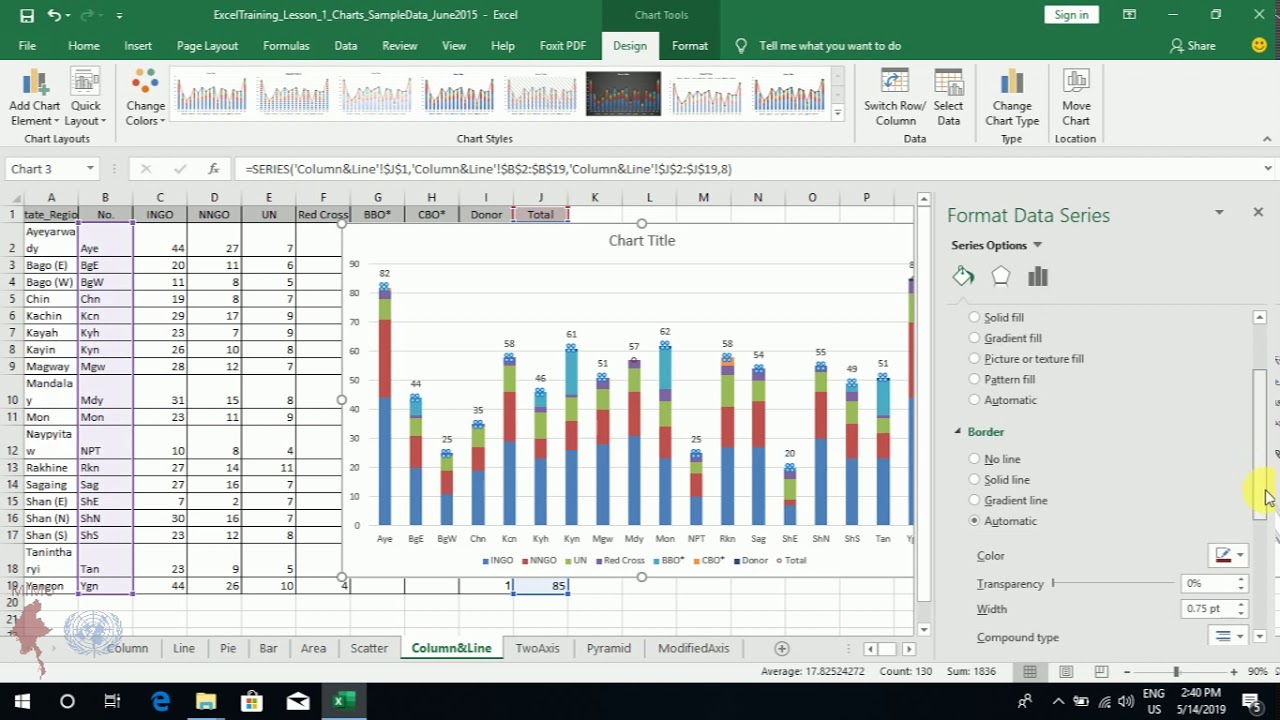Open File Explorer from the taskbar
Image resolution: width=1280 pixels, height=720 pixels.
pyautogui.click(x=205, y=701)
